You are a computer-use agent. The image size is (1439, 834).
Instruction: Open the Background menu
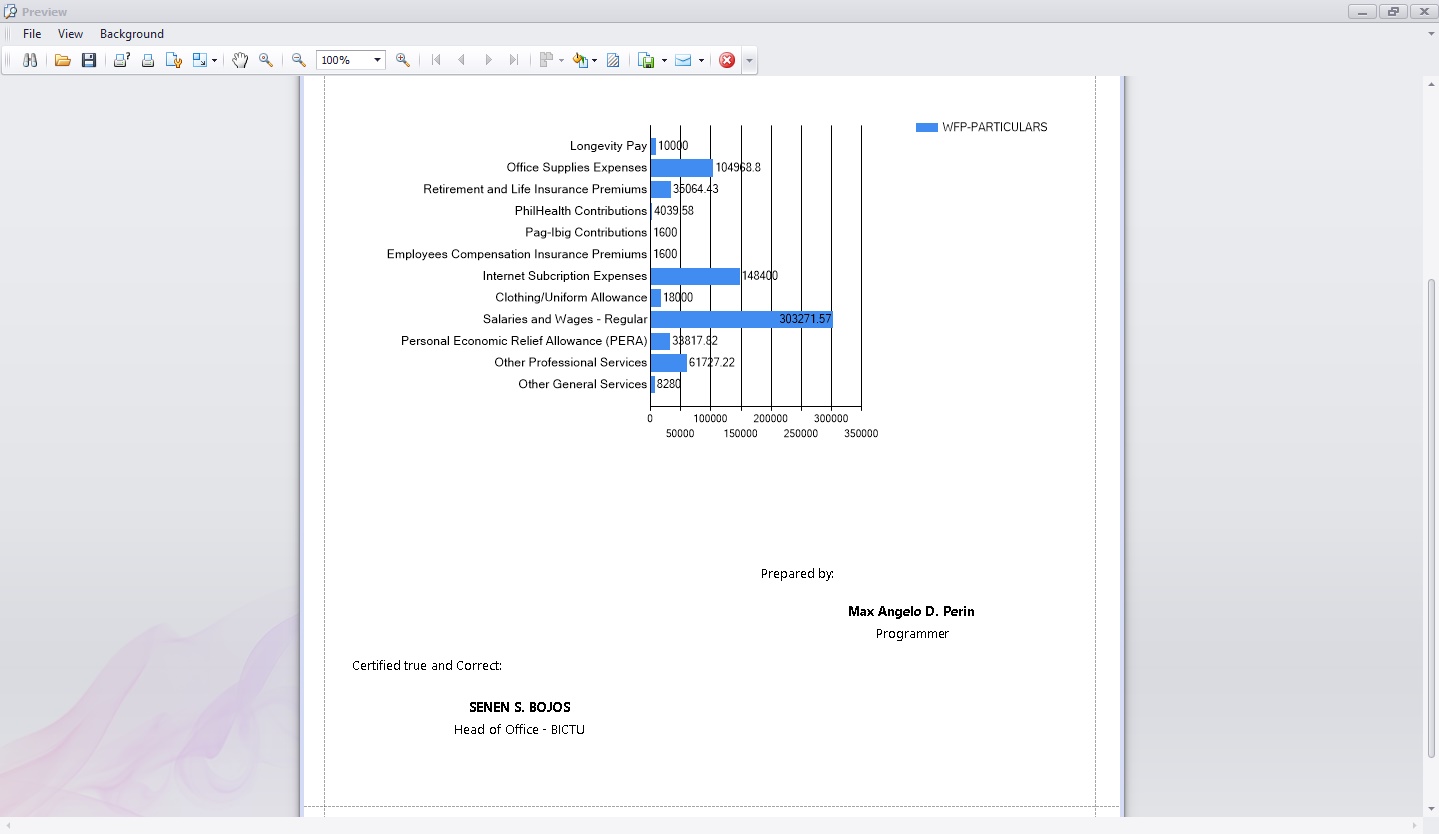click(x=132, y=34)
